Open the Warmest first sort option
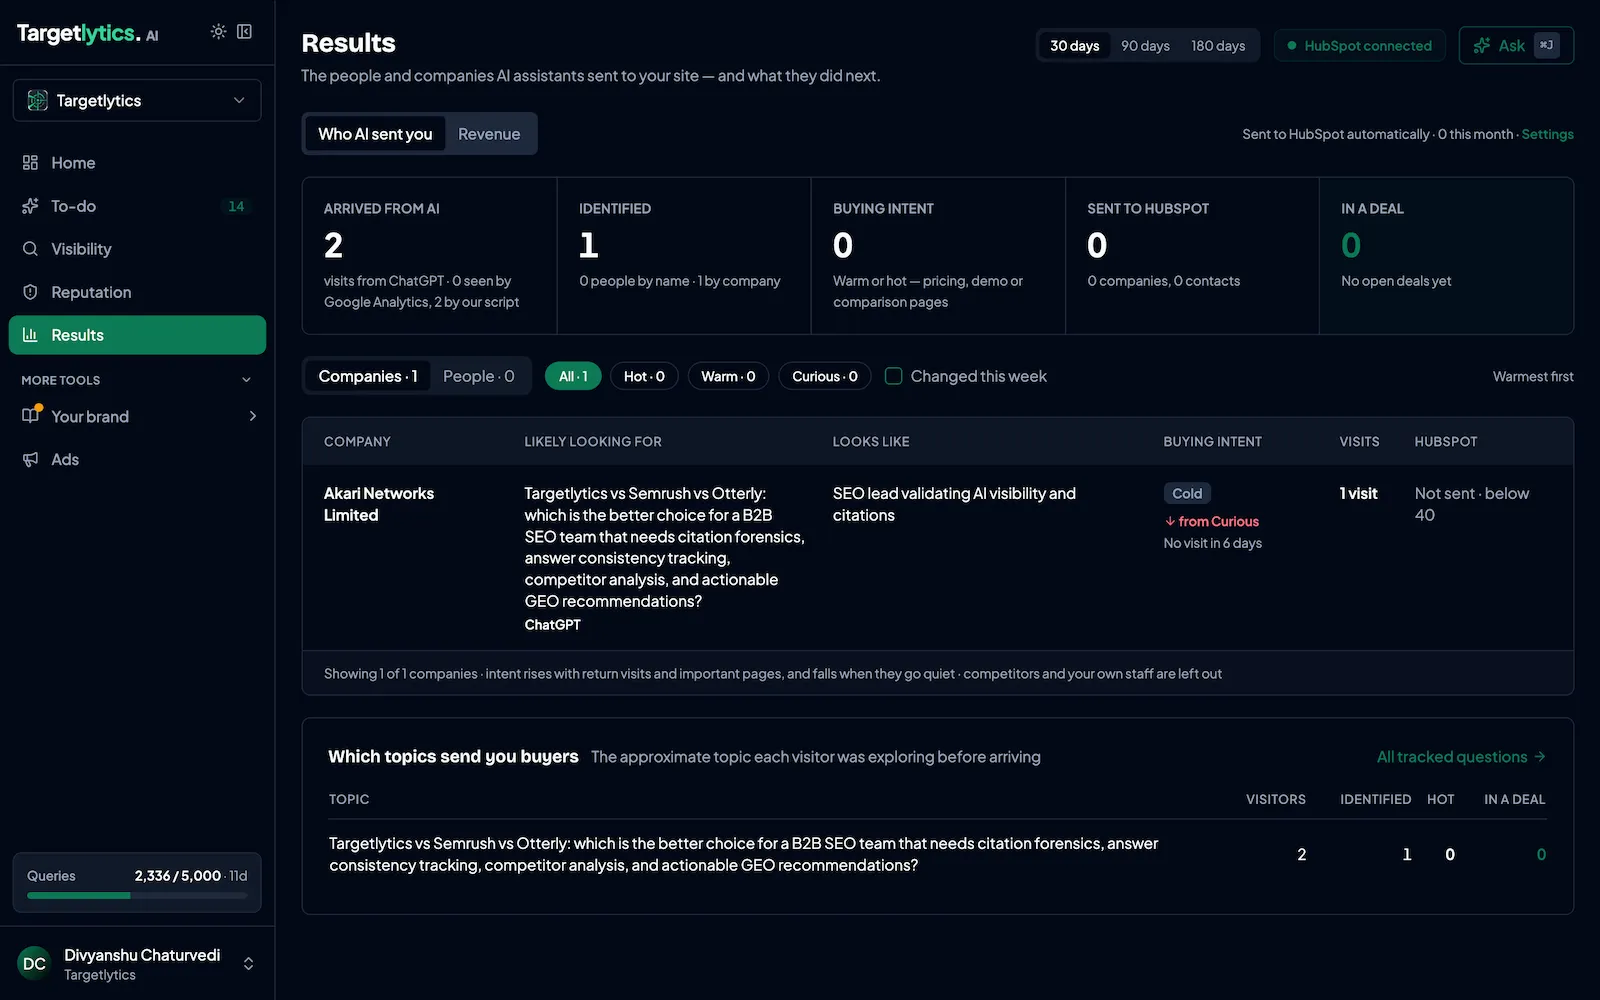 1533,376
